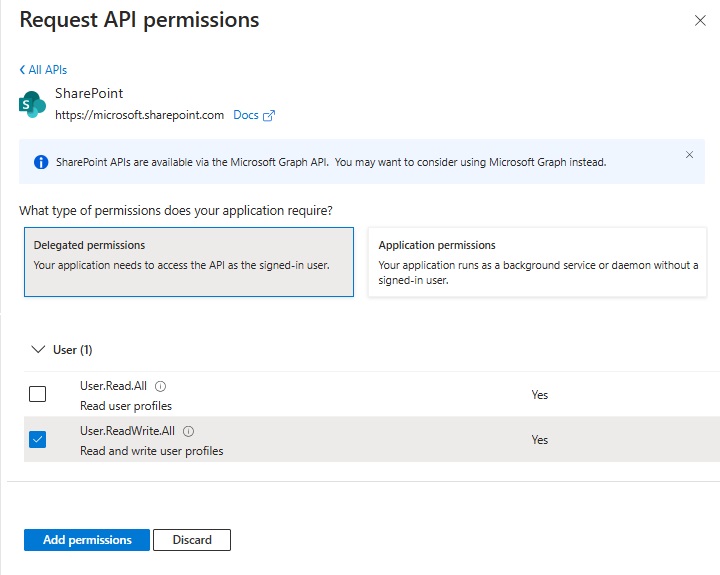Close the Request API permissions panel

[700, 21]
